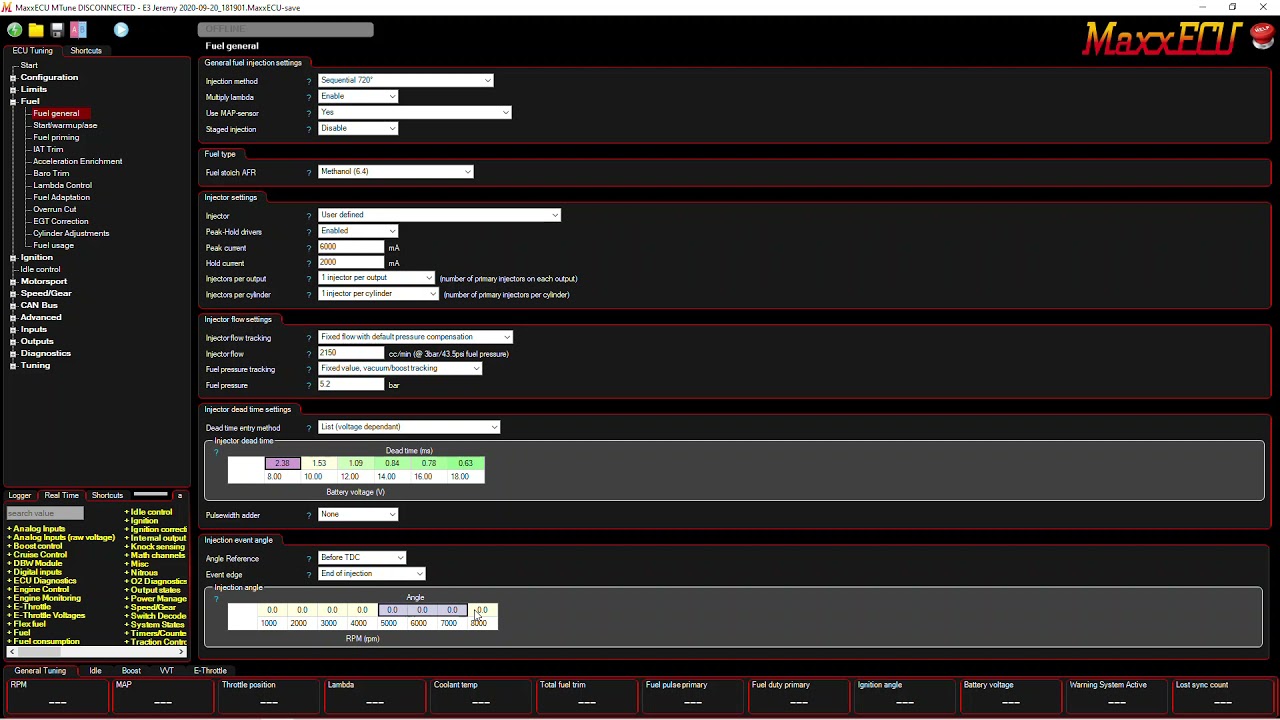Screen dimensions: 1280x720
Task: Expand the Ignition tree node
Action: pyautogui.click(x=13, y=258)
